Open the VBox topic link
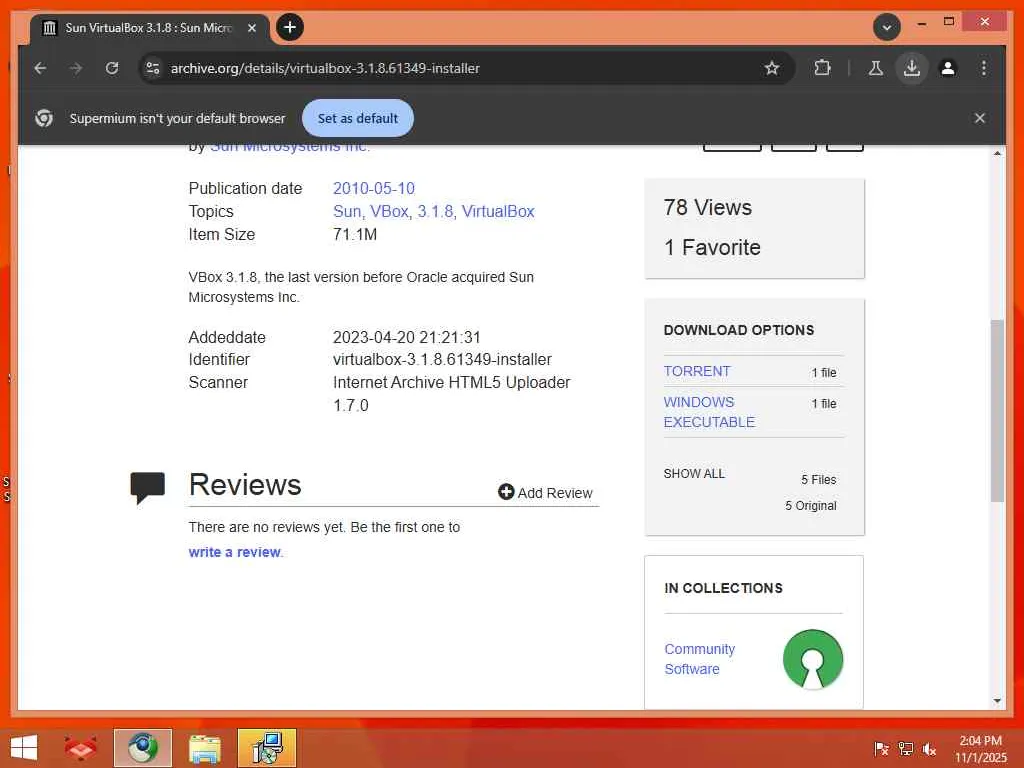The width and height of the screenshot is (1024, 768). coord(390,212)
